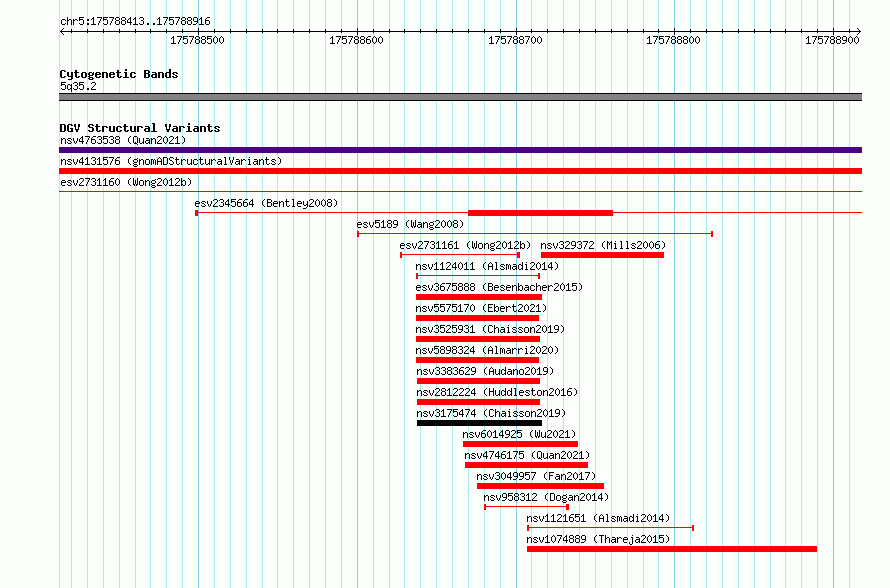Select the red nsv4131576 variant bar
Screen dimensions: 890x588
(460, 171)
